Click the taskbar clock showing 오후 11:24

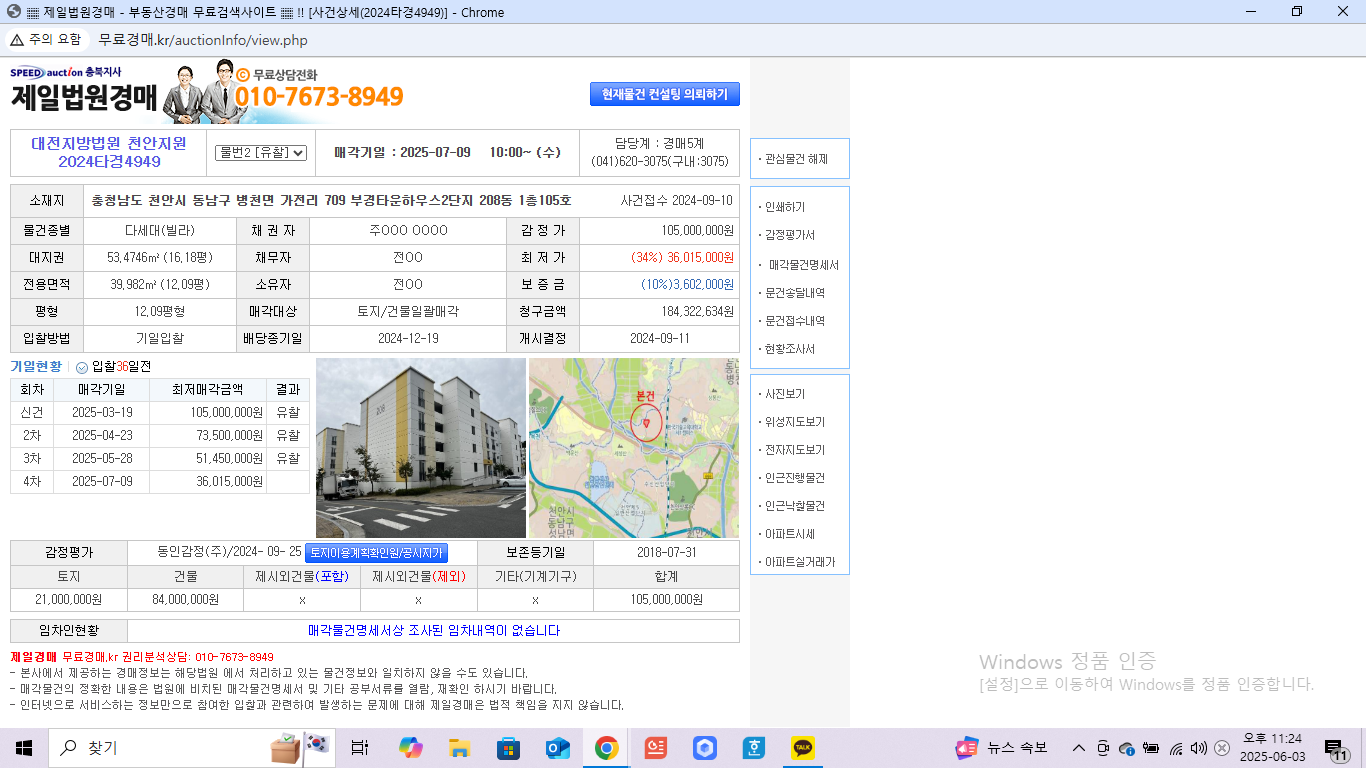[1272, 748]
